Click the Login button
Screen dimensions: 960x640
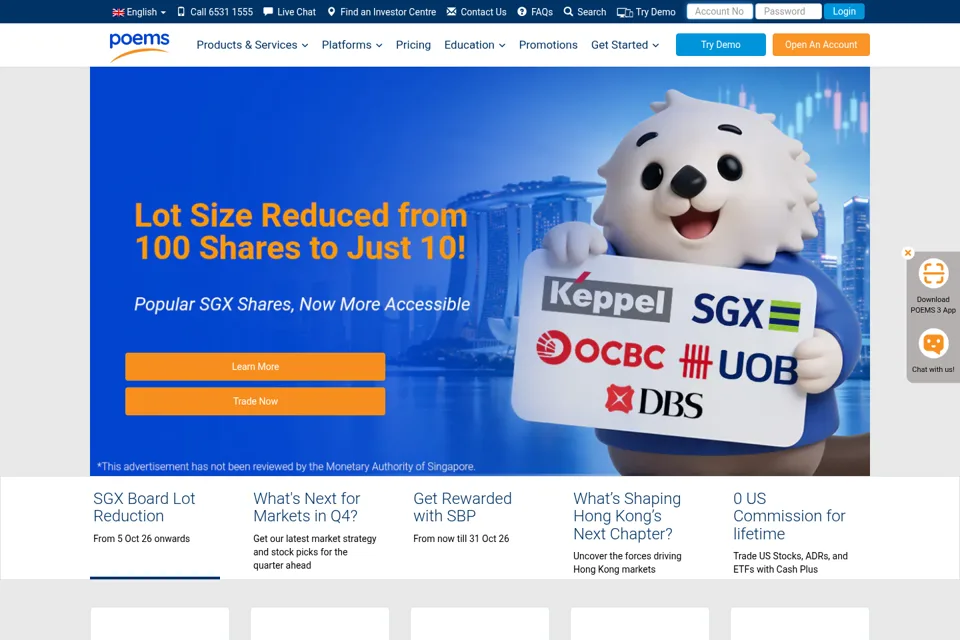(x=844, y=12)
